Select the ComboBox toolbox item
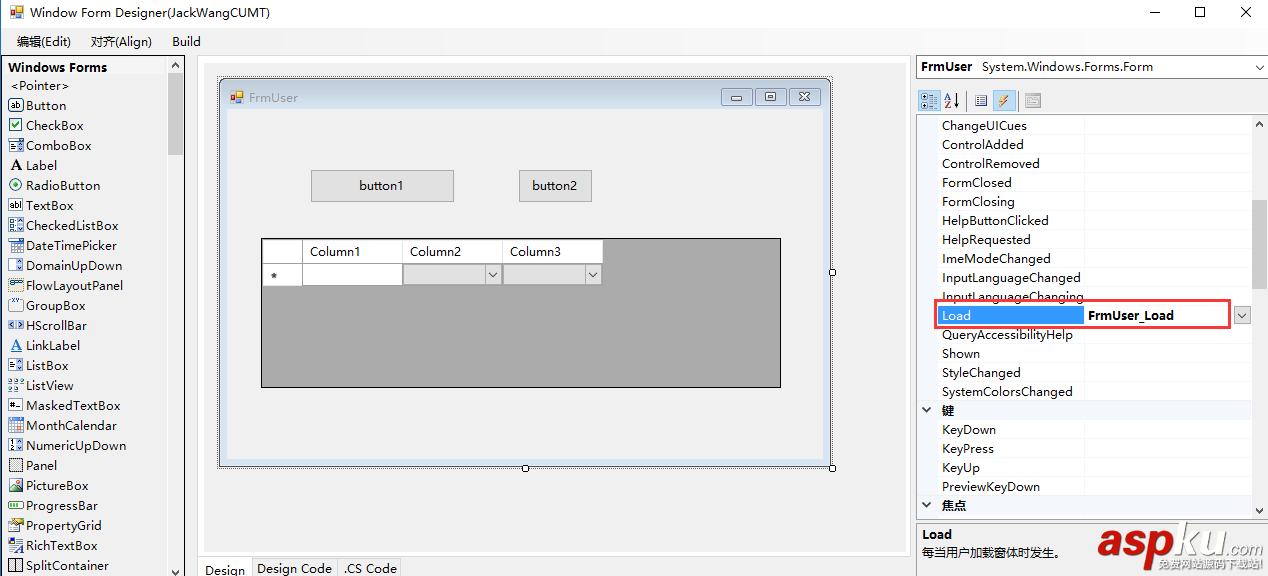The image size is (1268, 576). click(x=50, y=145)
